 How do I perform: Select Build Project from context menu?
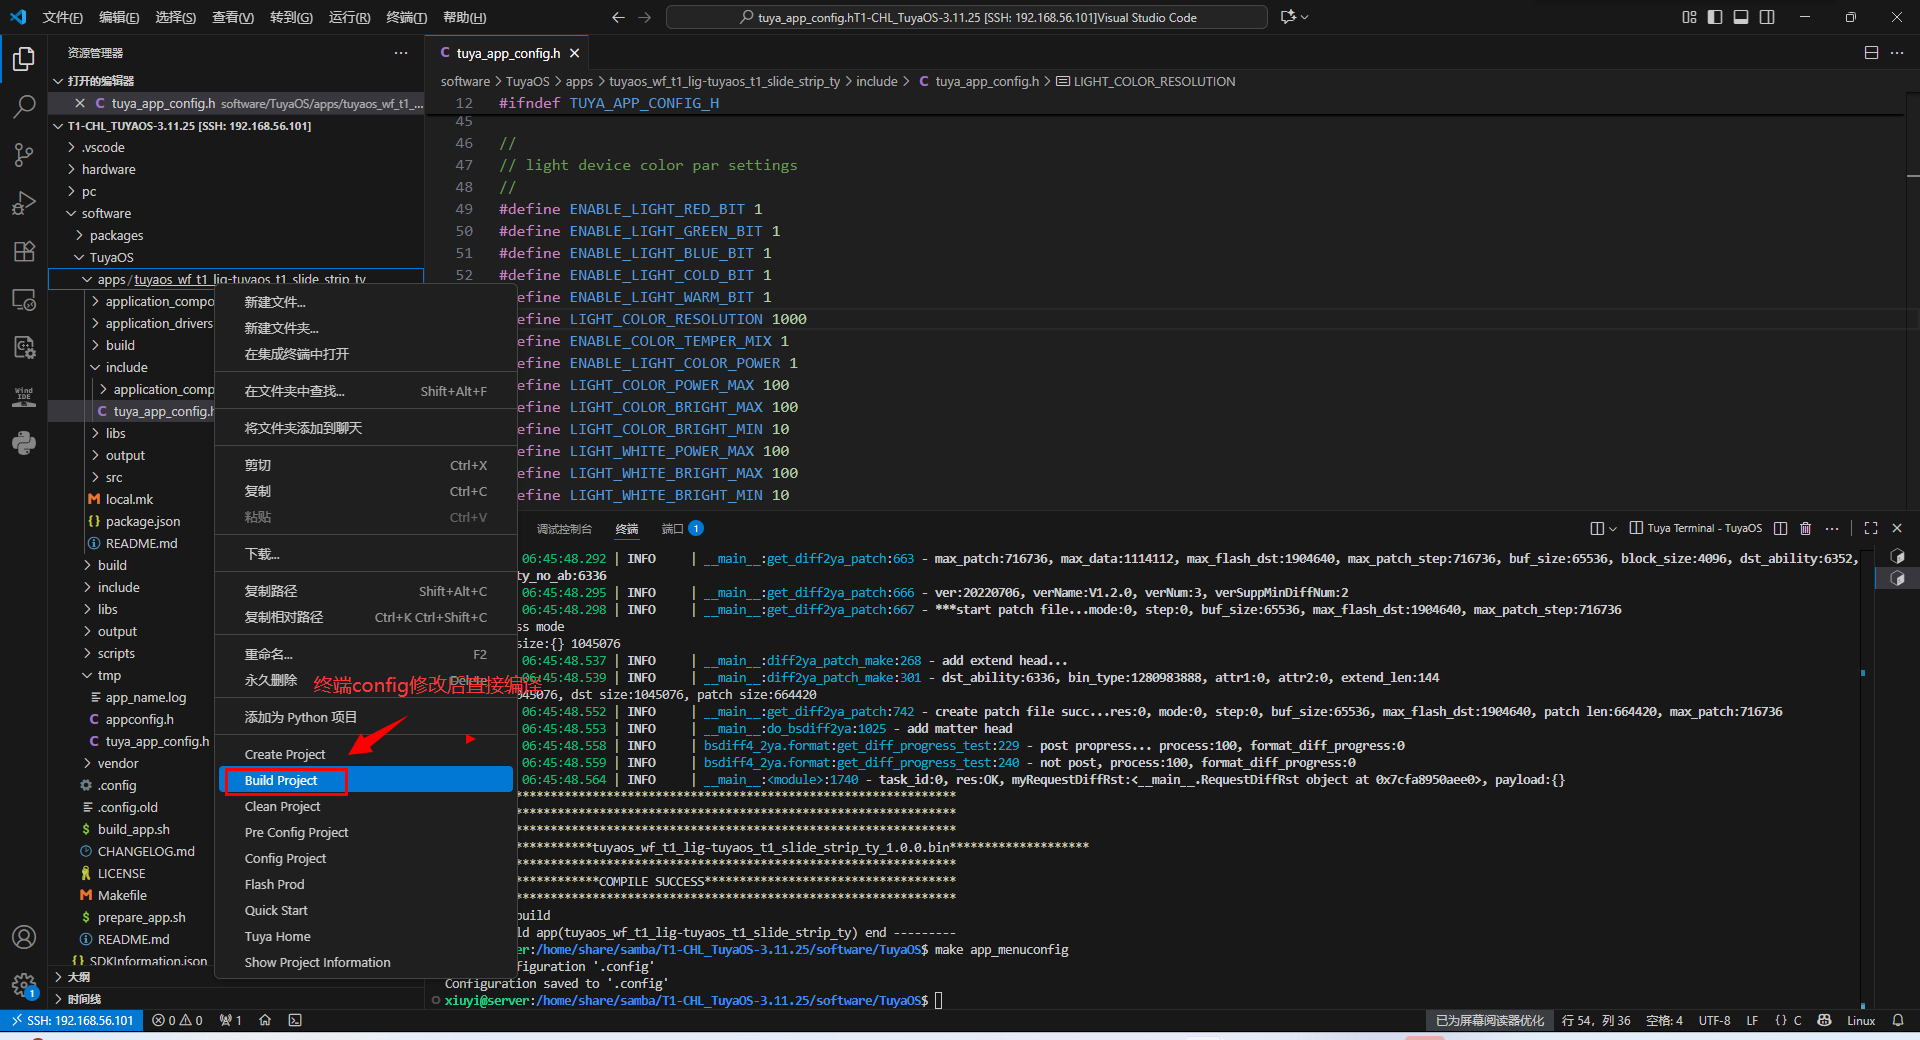point(281,780)
